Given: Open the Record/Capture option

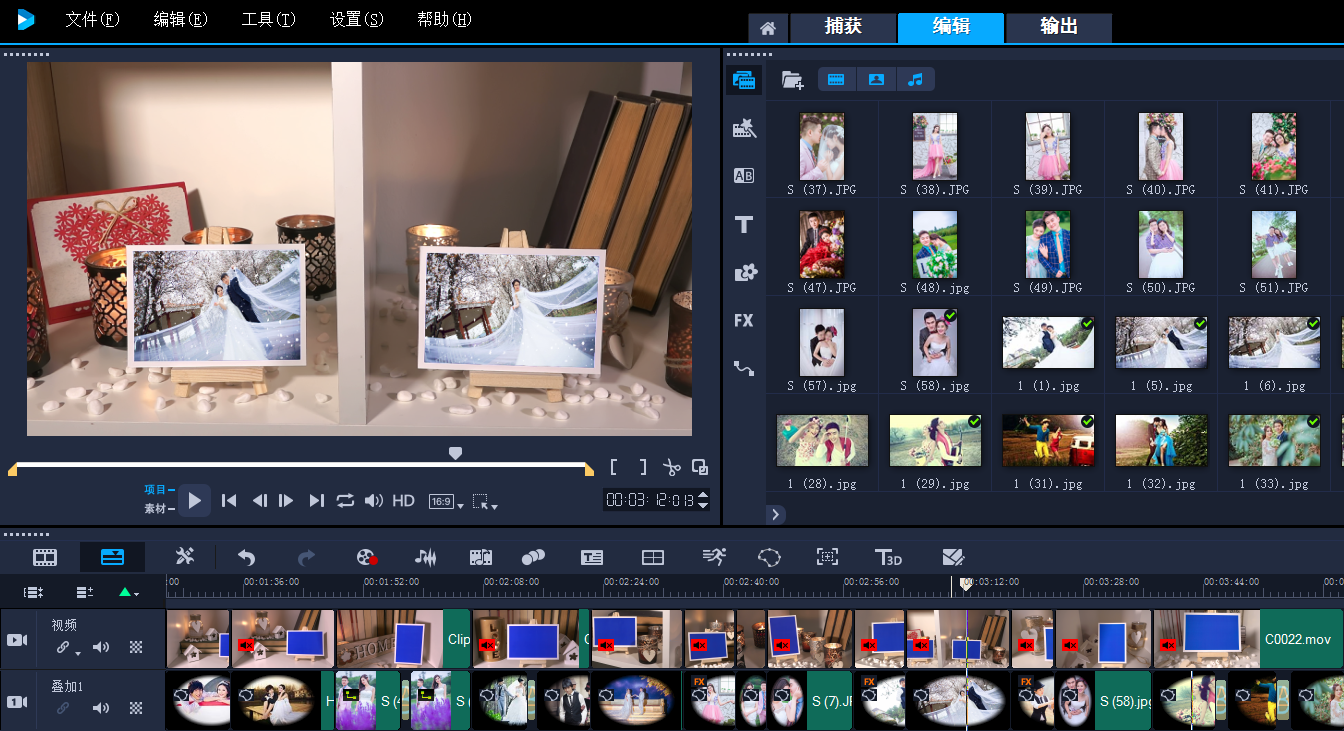Looking at the screenshot, I should [367, 557].
